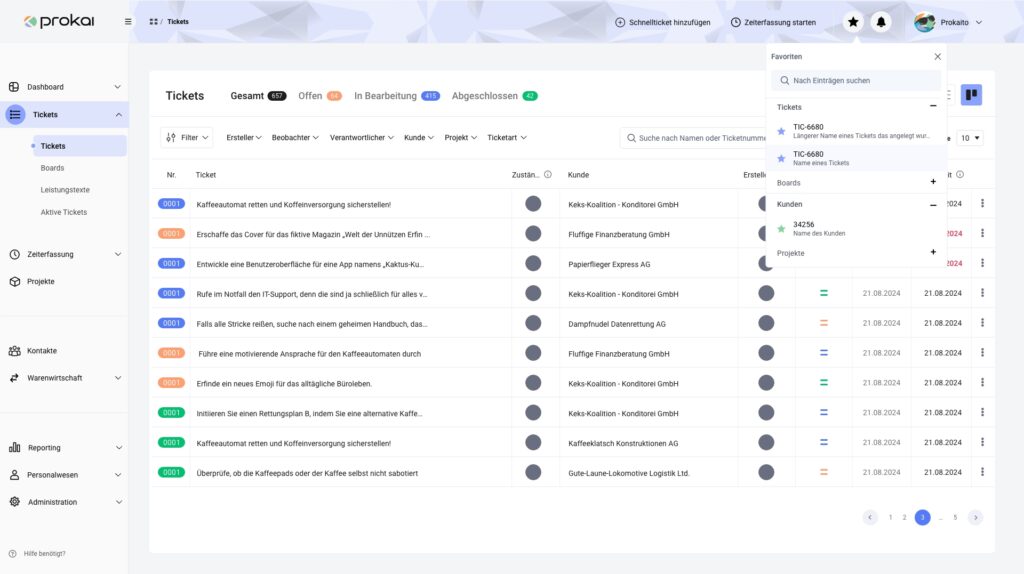Open the favorites star icon in header
This screenshot has width=1024, height=574.
[853, 22]
